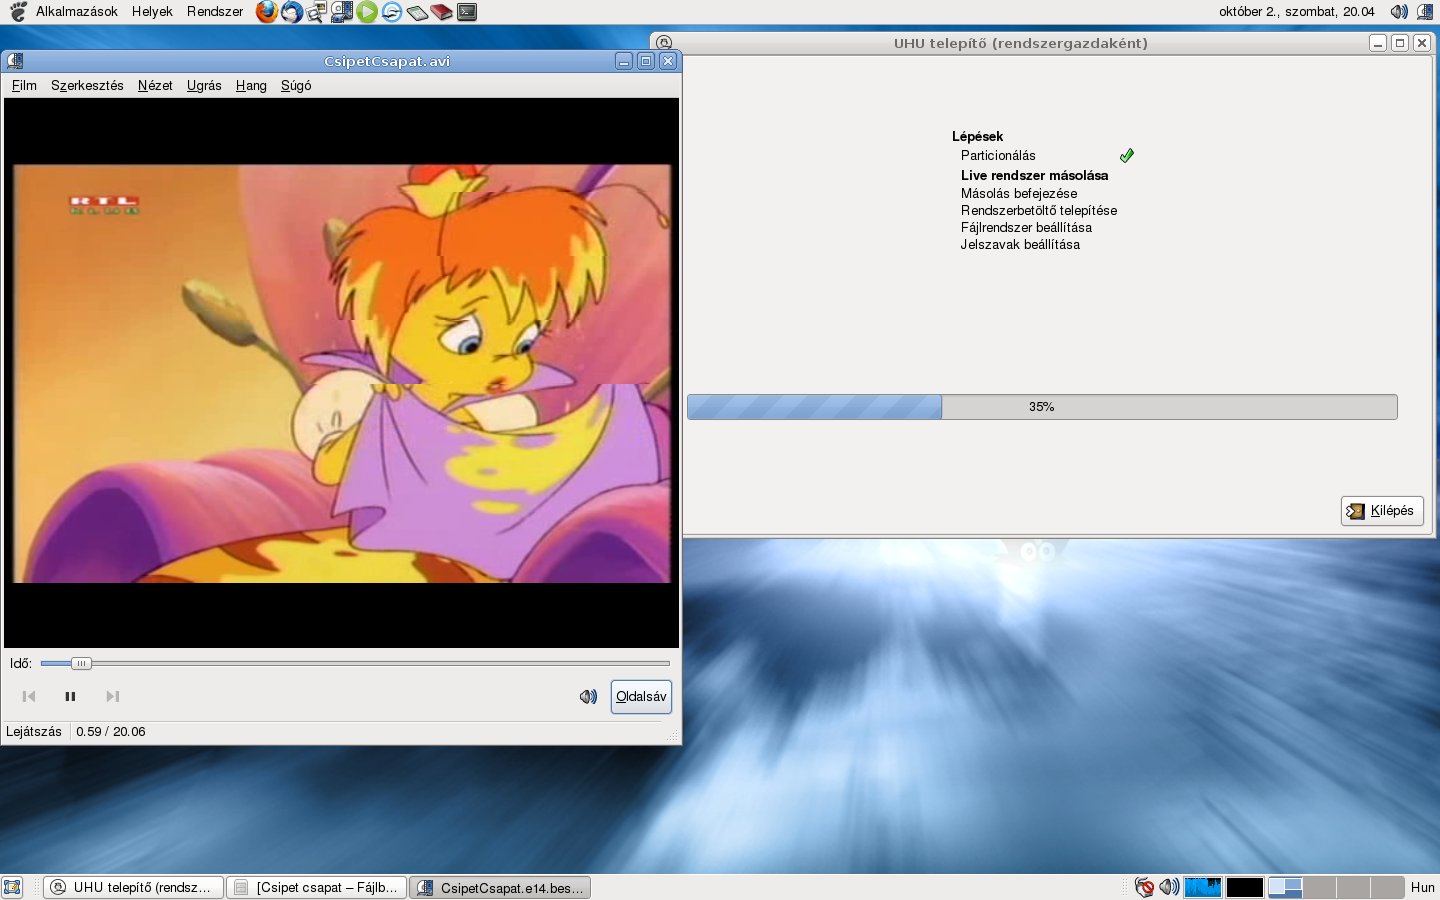
Task: Click the Live rendszer másolása step
Action: point(1034,175)
